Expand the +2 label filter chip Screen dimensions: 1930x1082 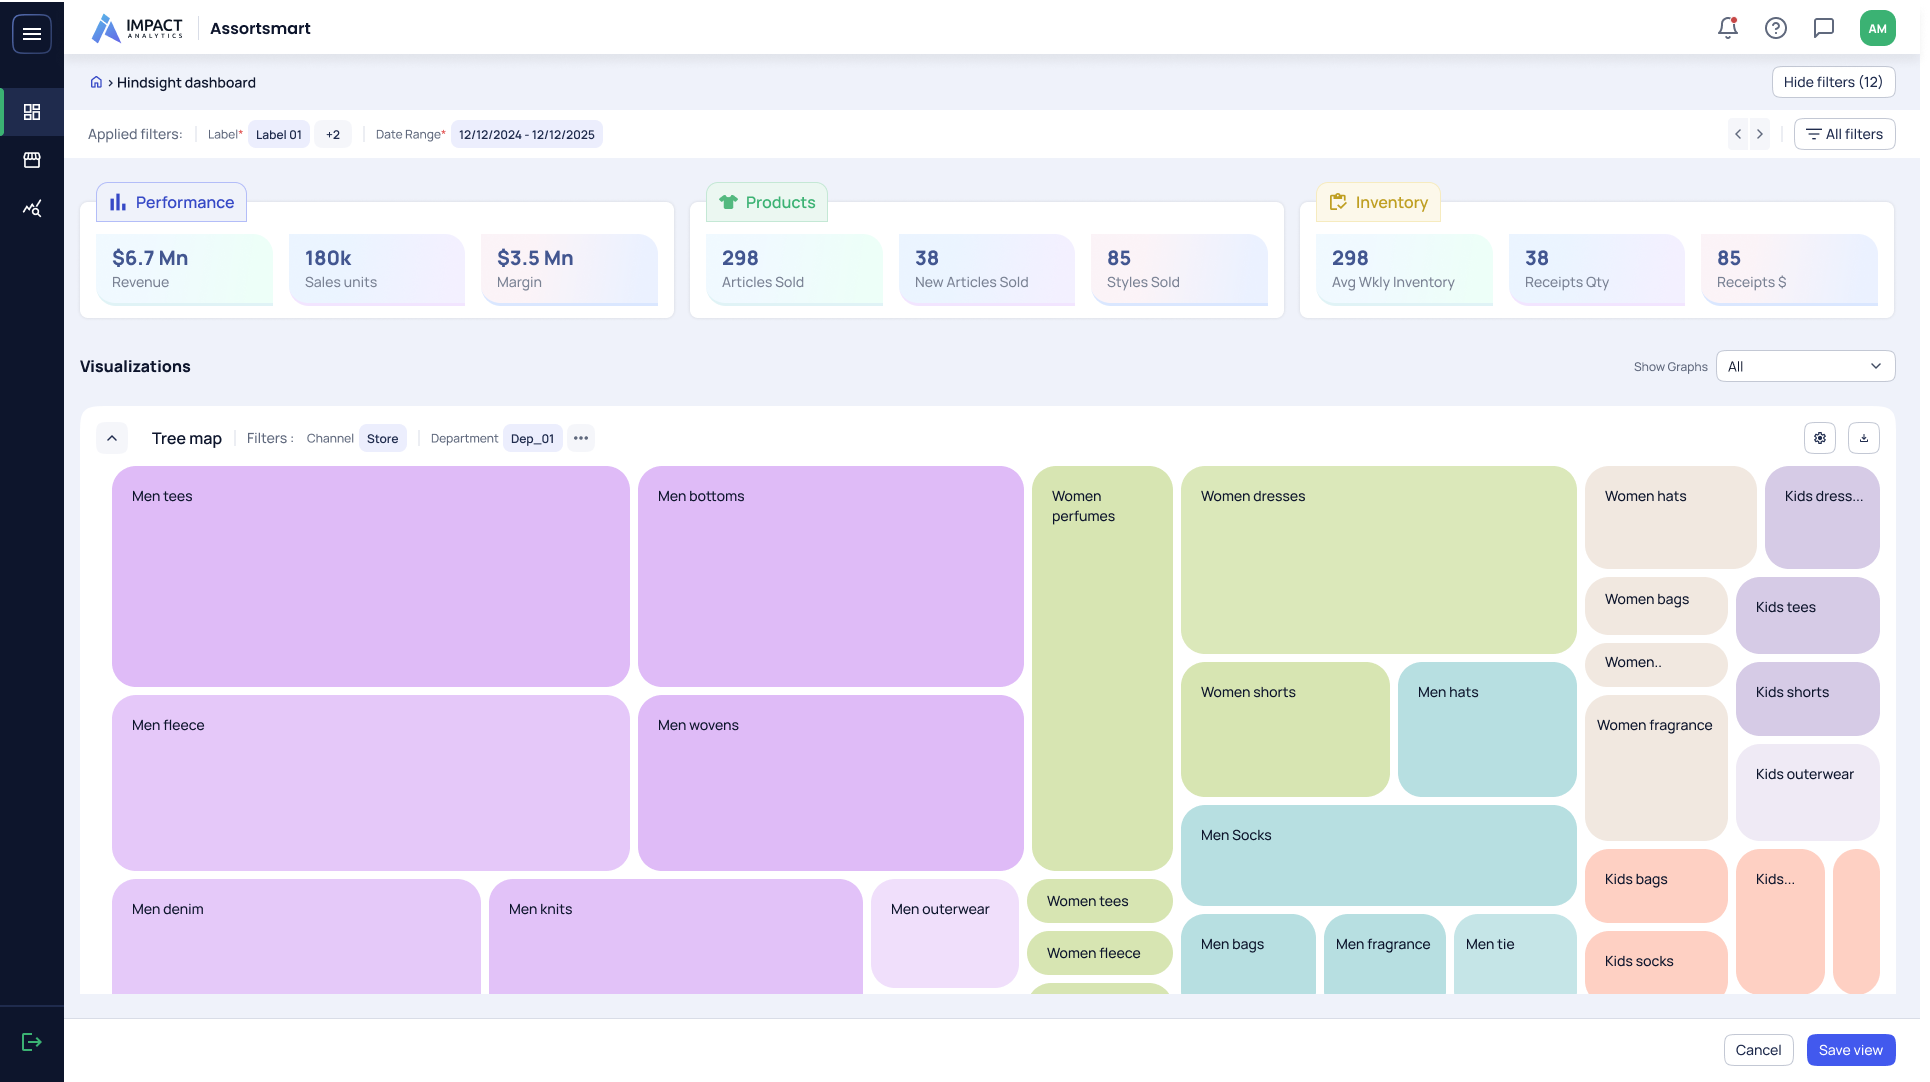(x=333, y=135)
